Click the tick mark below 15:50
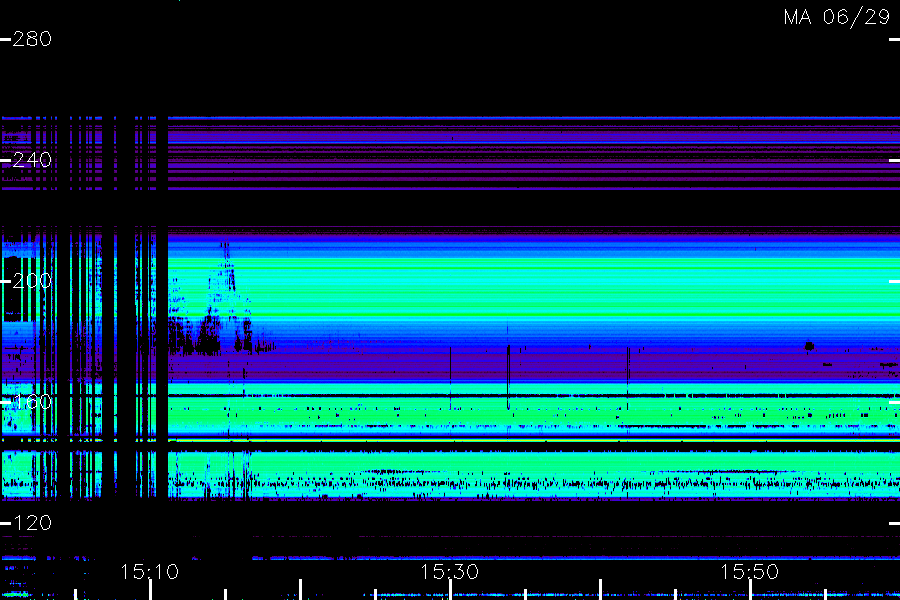Image resolution: width=900 pixels, height=600 pixels. pyautogui.click(x=750, y=590)
